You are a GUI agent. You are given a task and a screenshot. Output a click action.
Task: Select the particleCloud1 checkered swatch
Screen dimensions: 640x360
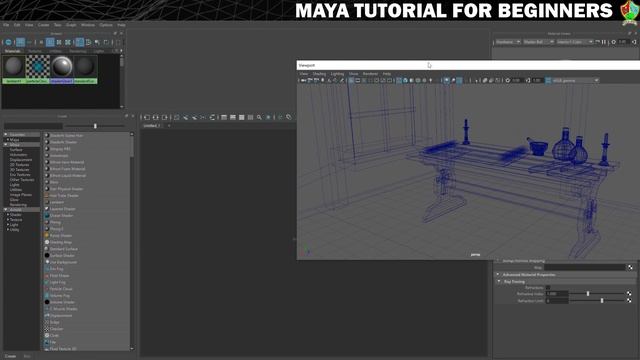click(x=38, y=69)
